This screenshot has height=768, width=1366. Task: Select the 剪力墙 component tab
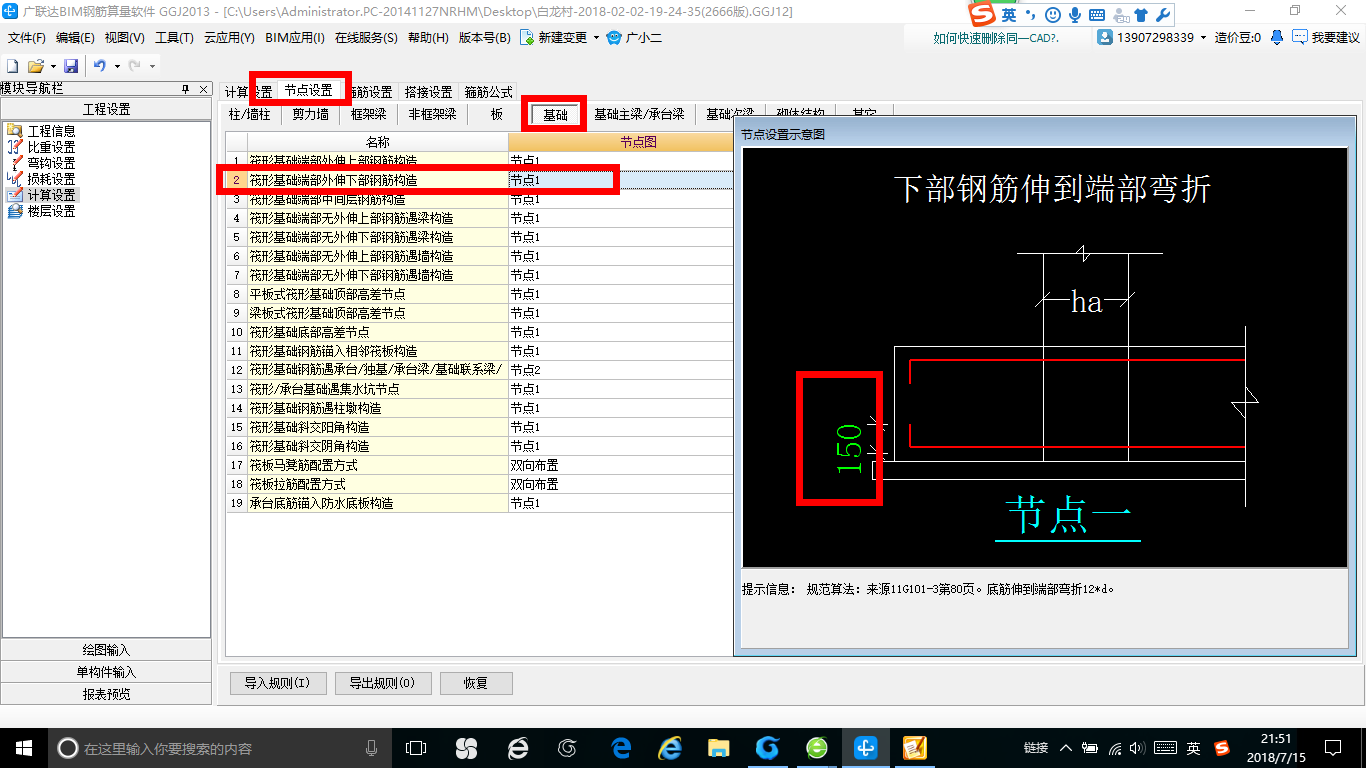pyautogui.click(x=310, y=114)
